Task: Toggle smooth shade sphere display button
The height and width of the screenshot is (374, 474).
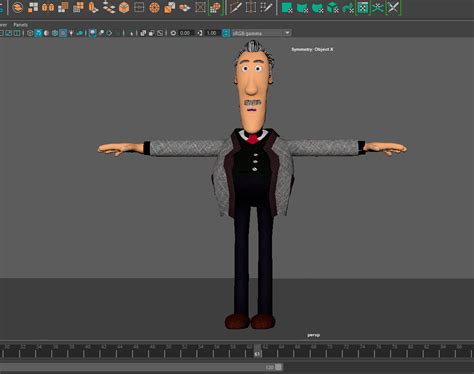Action: click(x=46, y=33)
